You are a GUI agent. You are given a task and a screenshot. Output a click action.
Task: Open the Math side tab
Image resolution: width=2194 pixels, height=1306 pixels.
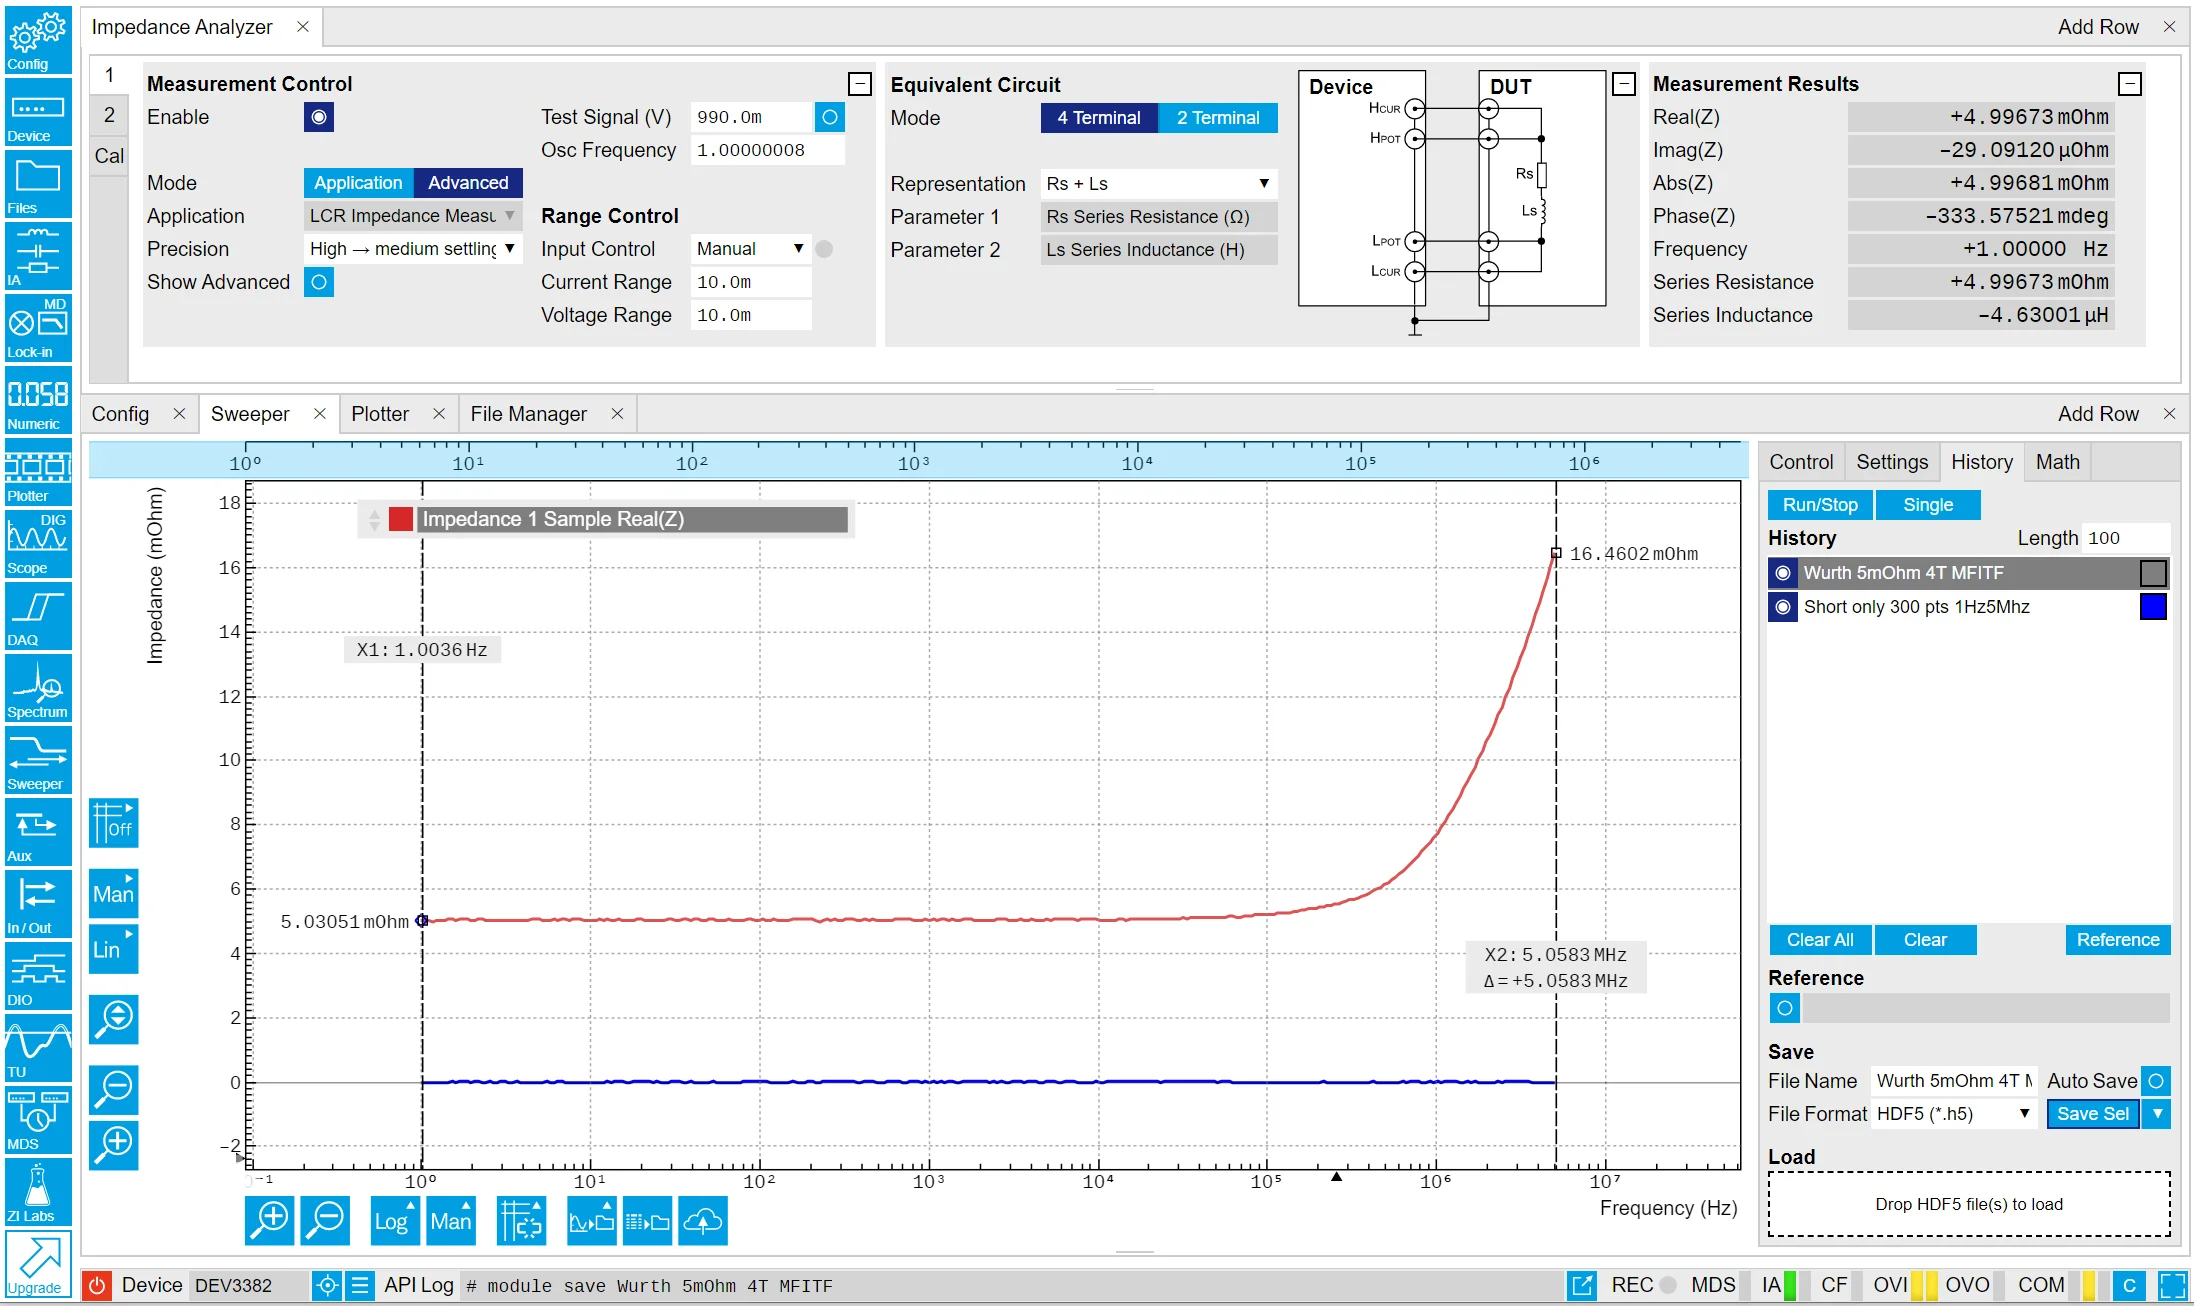pyautogui.click(x=2057, y=462)
